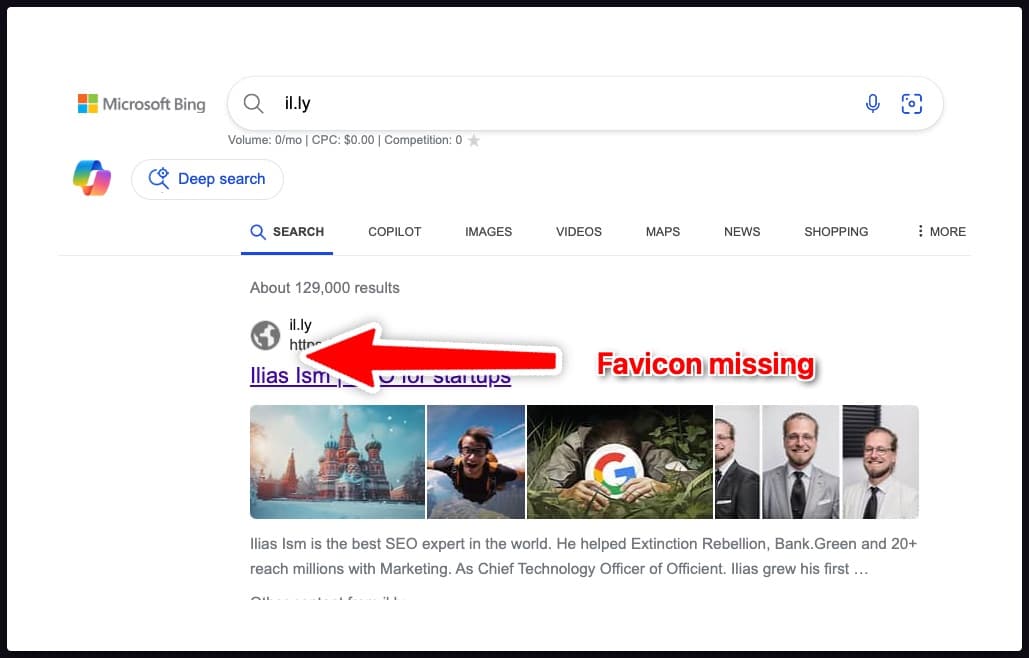The image size is (1029, 658).
Task: Switch to the VIDEOS tab
Action: [x=578, y=231]
